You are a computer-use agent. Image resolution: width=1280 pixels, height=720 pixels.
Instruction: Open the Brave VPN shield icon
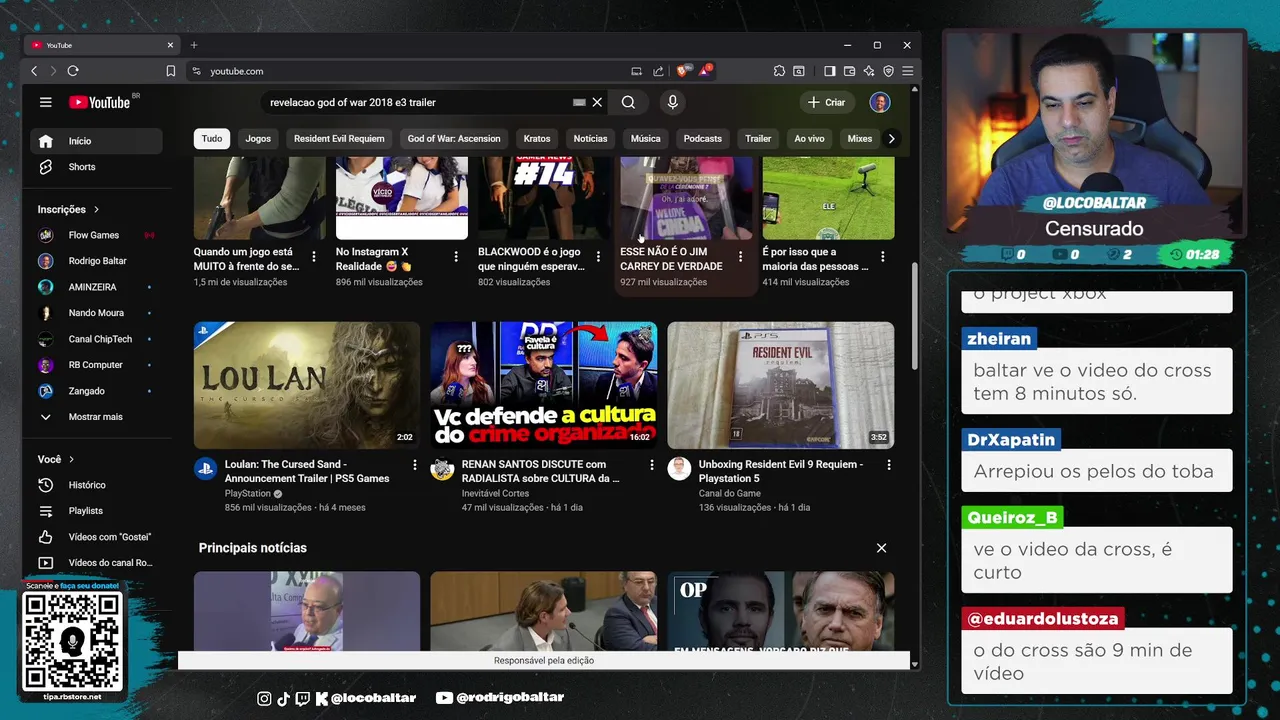pyautogui.click(x=888, y=71)
